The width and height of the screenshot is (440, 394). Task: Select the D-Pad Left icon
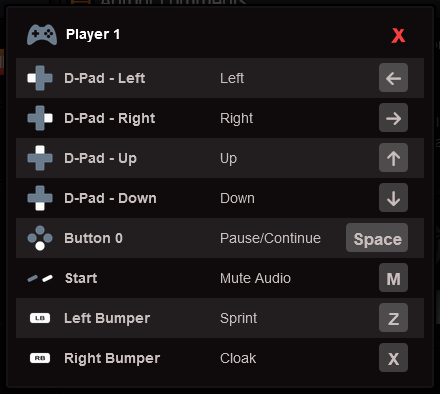point(40,78)
